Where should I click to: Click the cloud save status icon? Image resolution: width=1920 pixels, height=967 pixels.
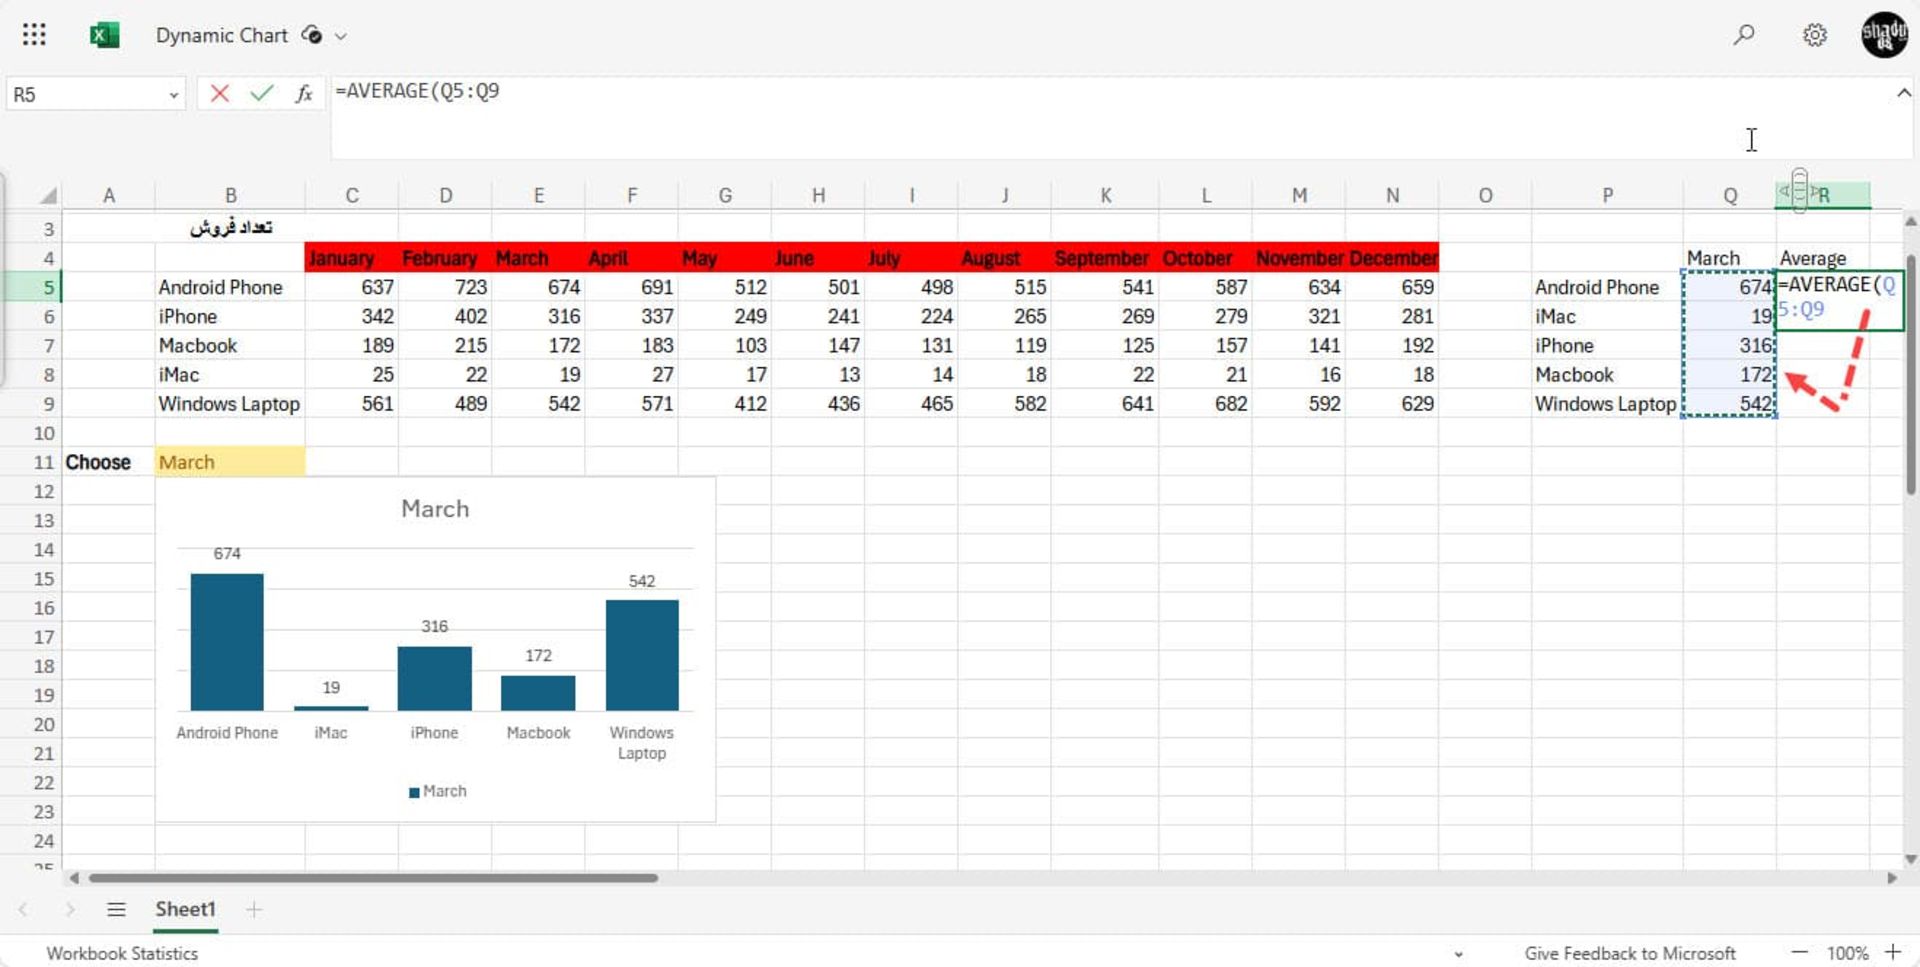(x=311, y=35)
